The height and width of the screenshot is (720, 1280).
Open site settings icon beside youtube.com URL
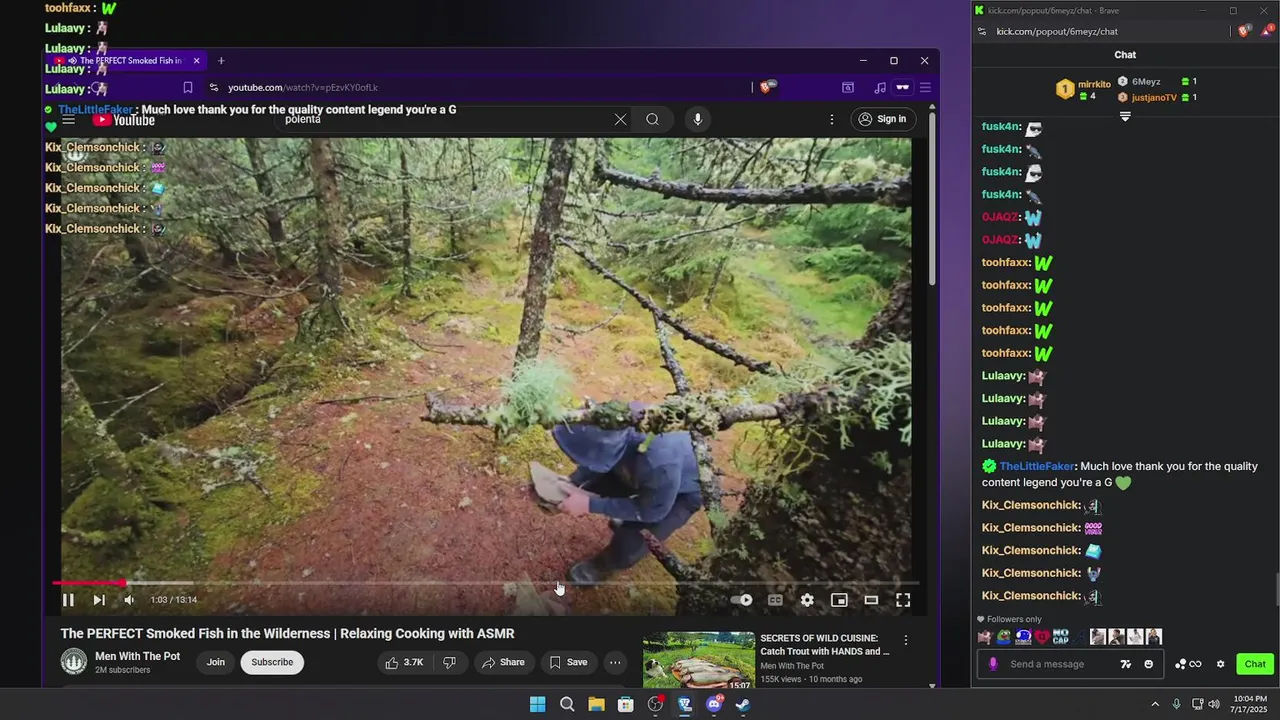pos(214,87)
